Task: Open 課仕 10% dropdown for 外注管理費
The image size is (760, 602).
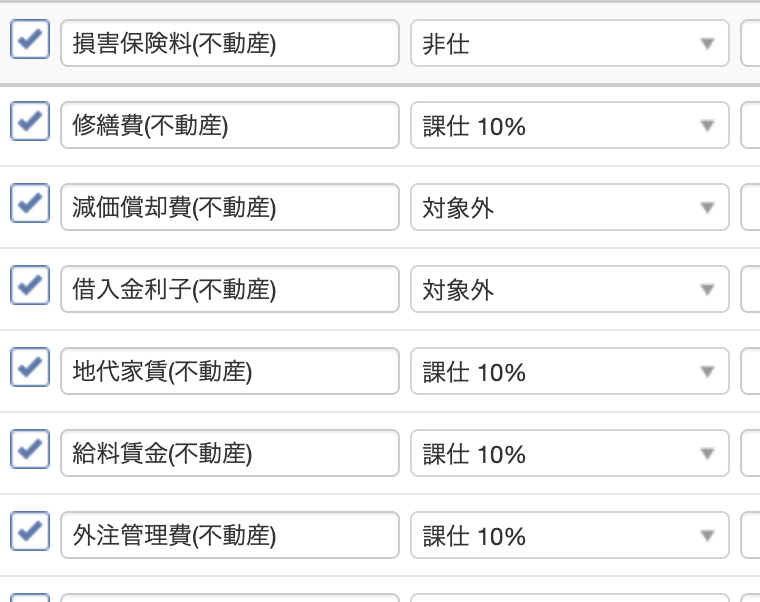Action: coord(569,536)
